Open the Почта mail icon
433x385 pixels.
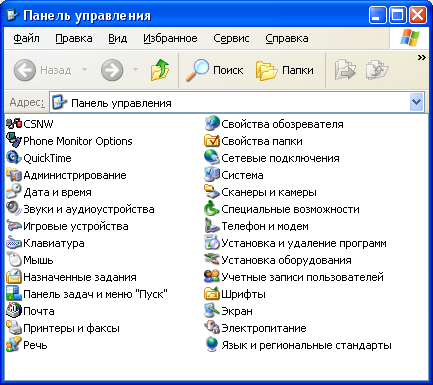[14, 311]
